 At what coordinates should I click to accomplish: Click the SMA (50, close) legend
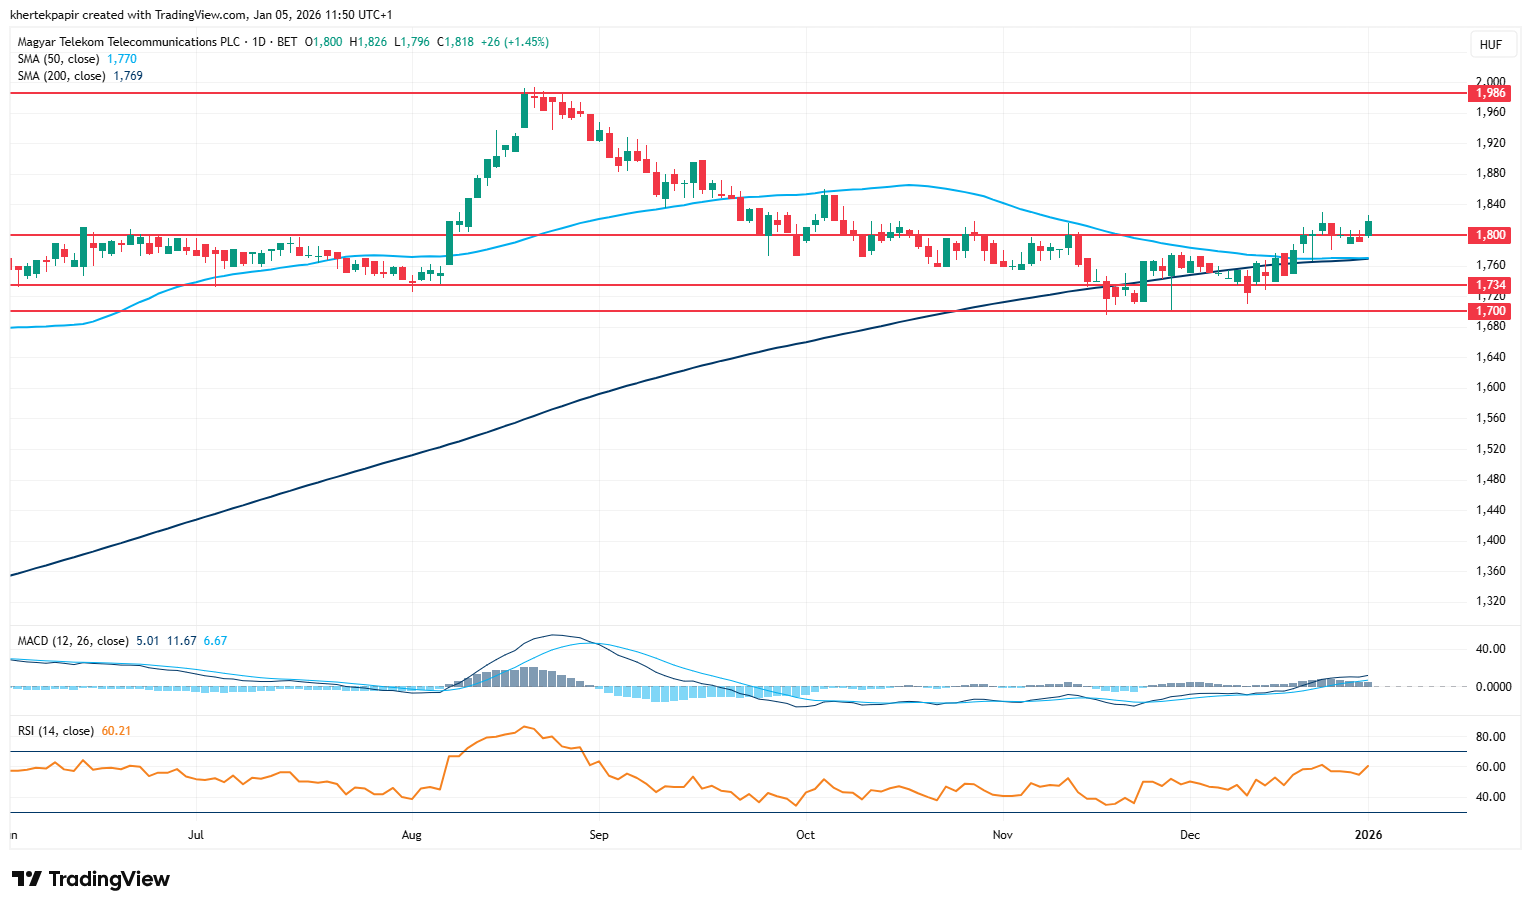(58, 59)
